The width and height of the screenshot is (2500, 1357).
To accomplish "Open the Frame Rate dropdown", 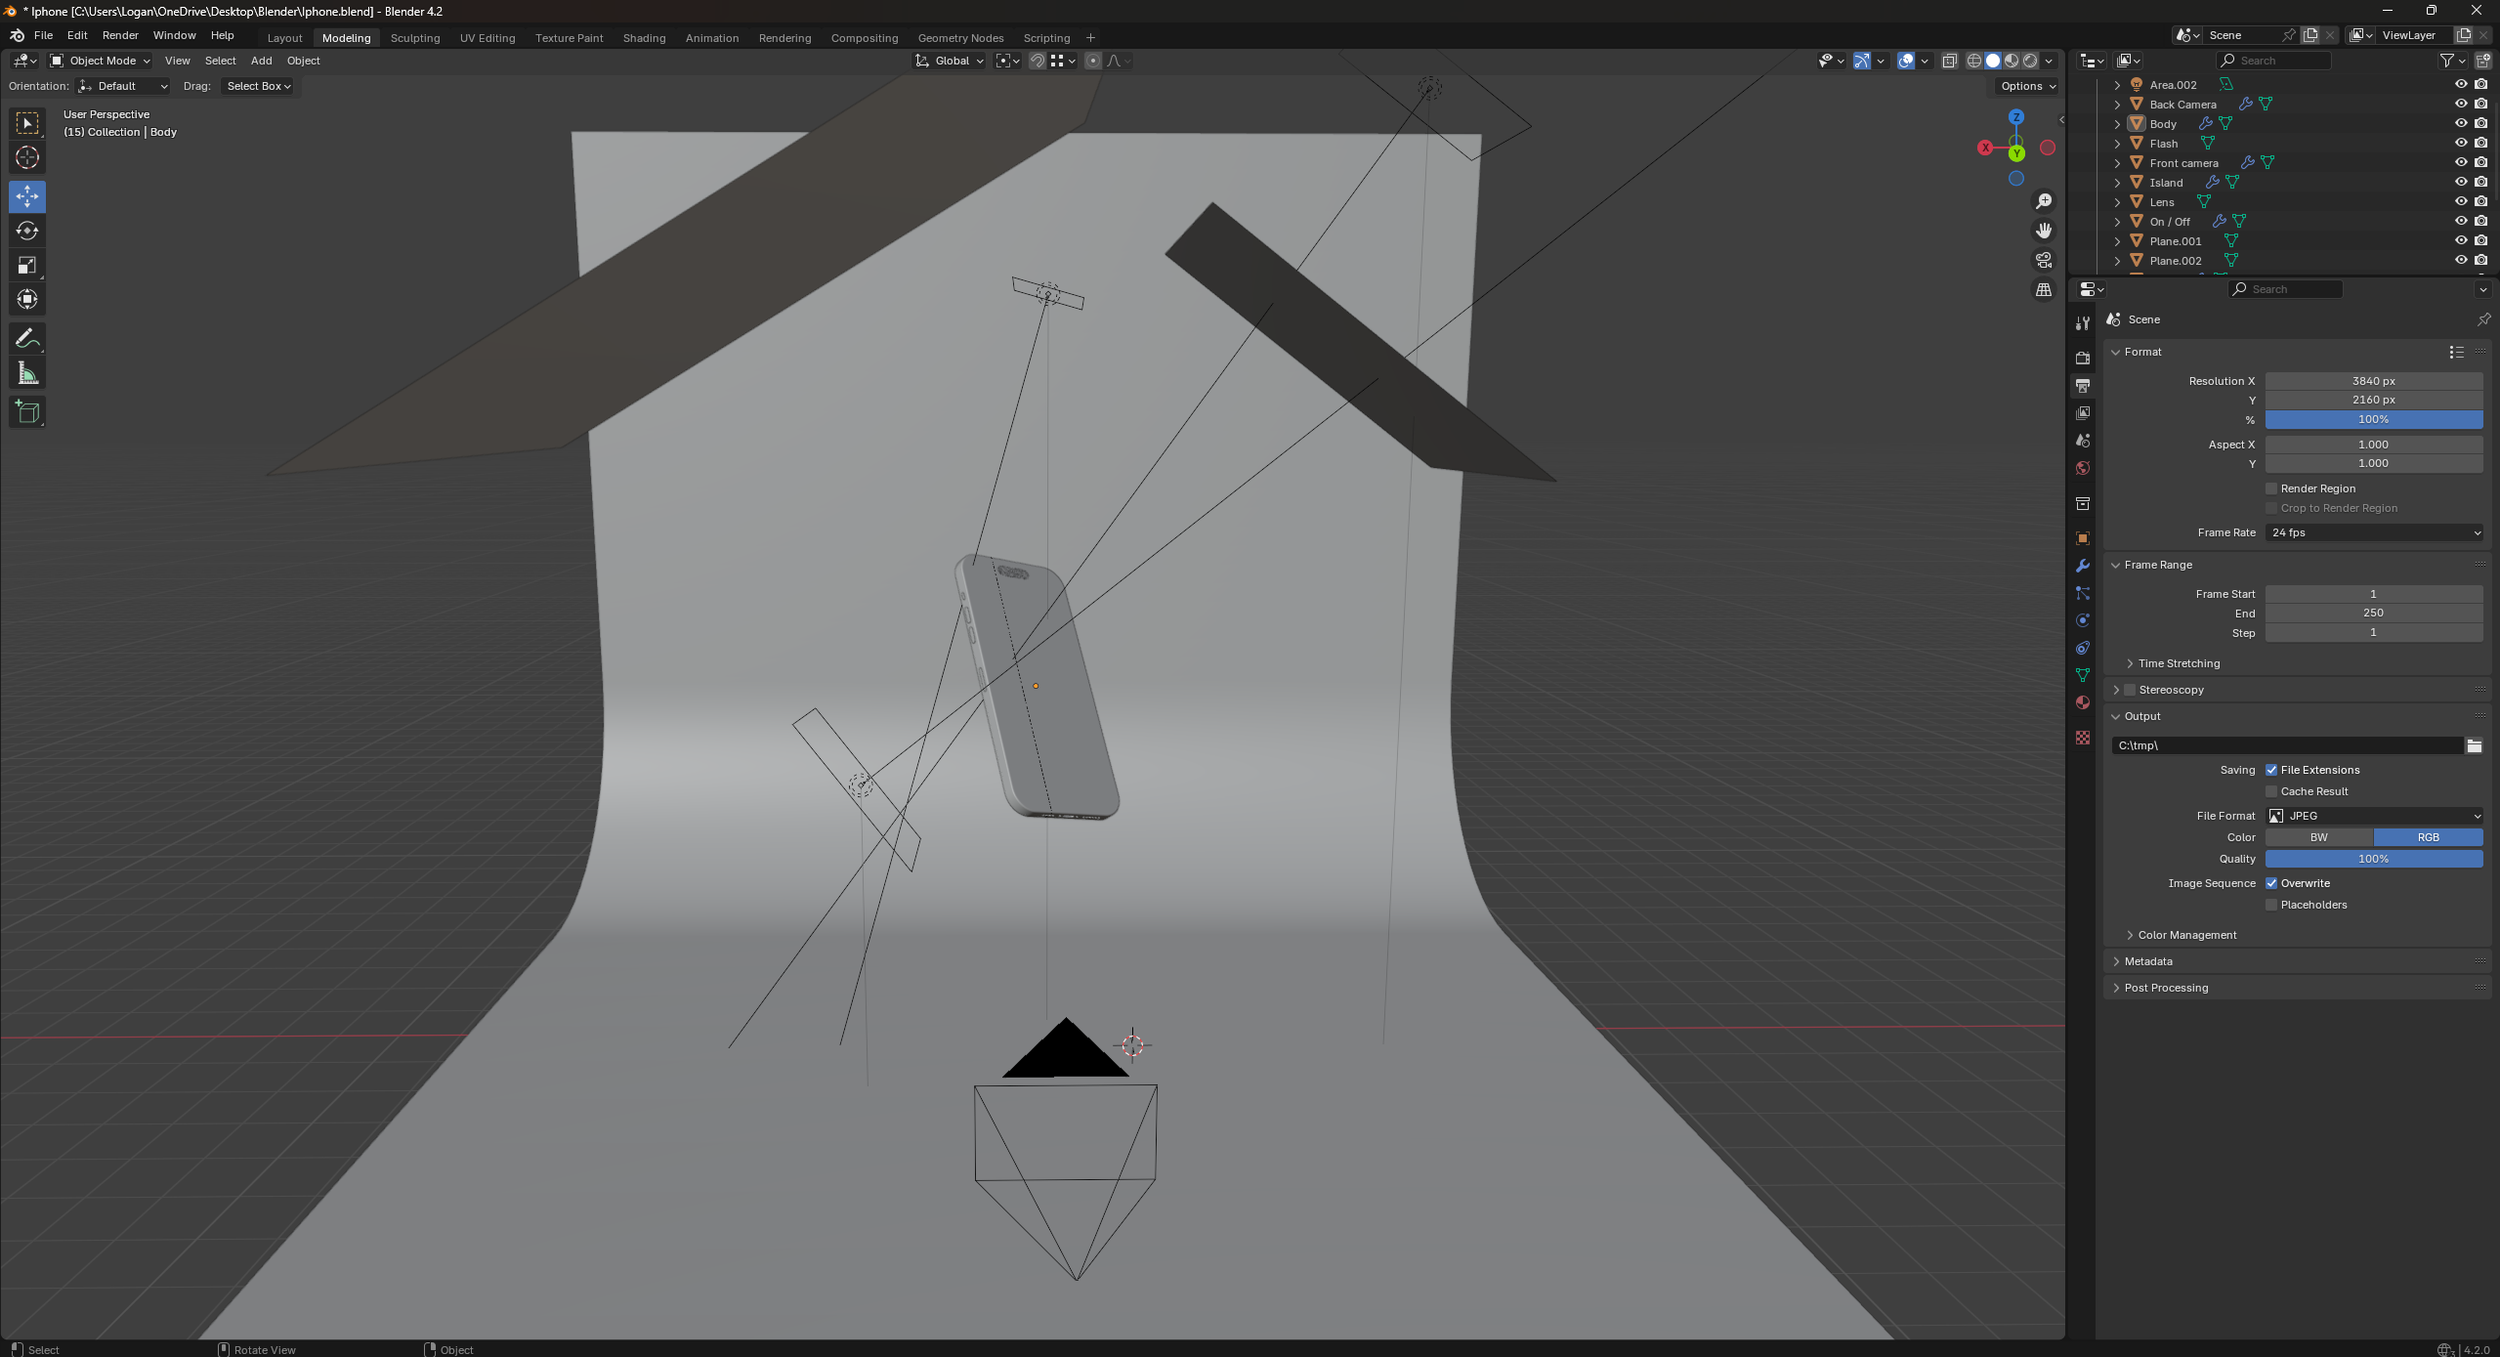I will click(2373, 533).
